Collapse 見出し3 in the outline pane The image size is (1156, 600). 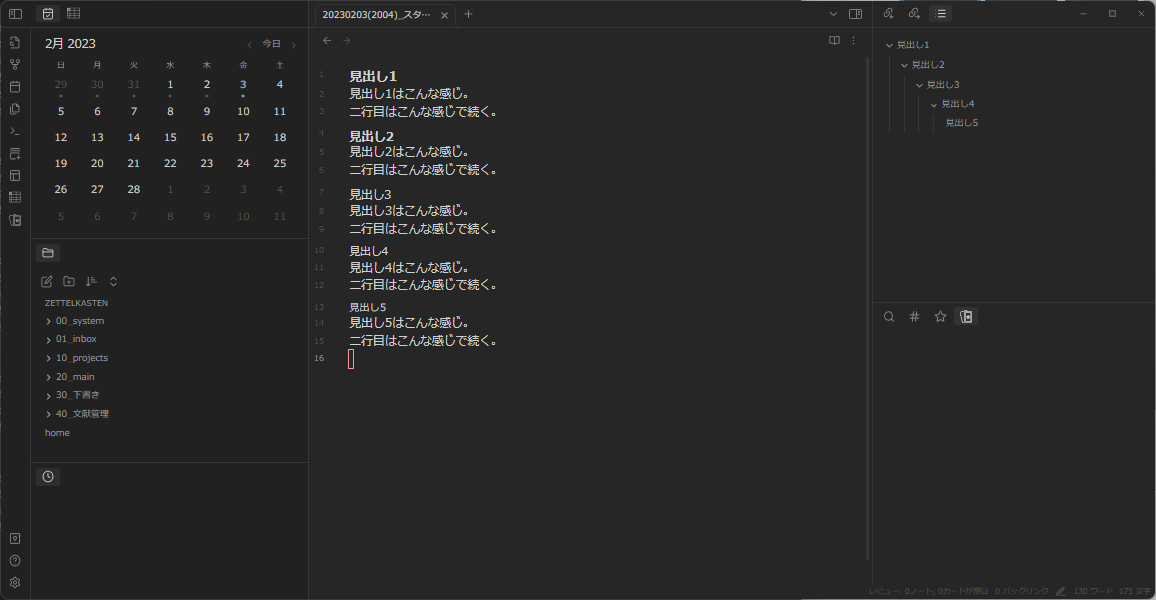pyautogui.click(x=919, y=83)
